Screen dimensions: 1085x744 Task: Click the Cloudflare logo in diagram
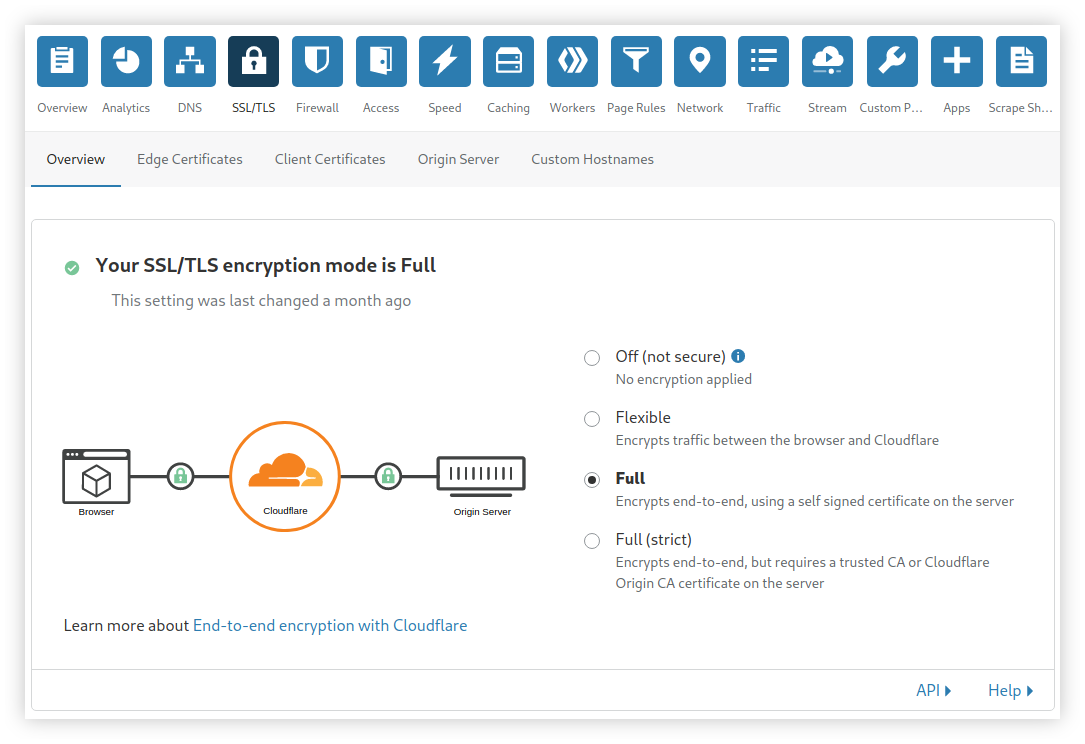point(285,476)
